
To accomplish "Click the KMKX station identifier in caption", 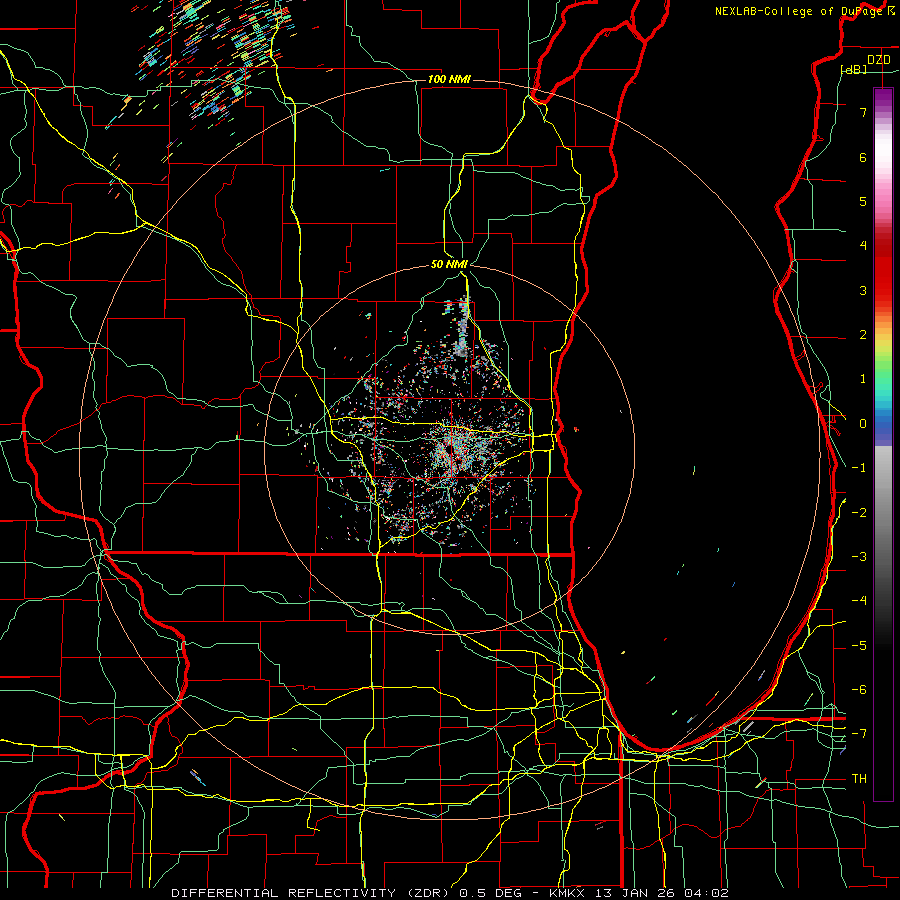I will click(x=568, y=893).
